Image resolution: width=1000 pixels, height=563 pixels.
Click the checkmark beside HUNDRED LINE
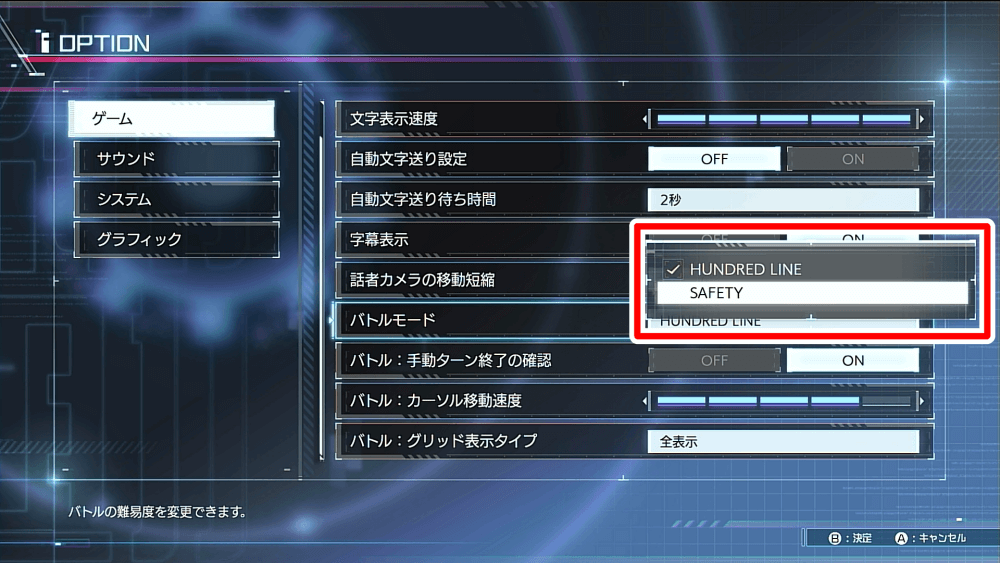[673, 269]
